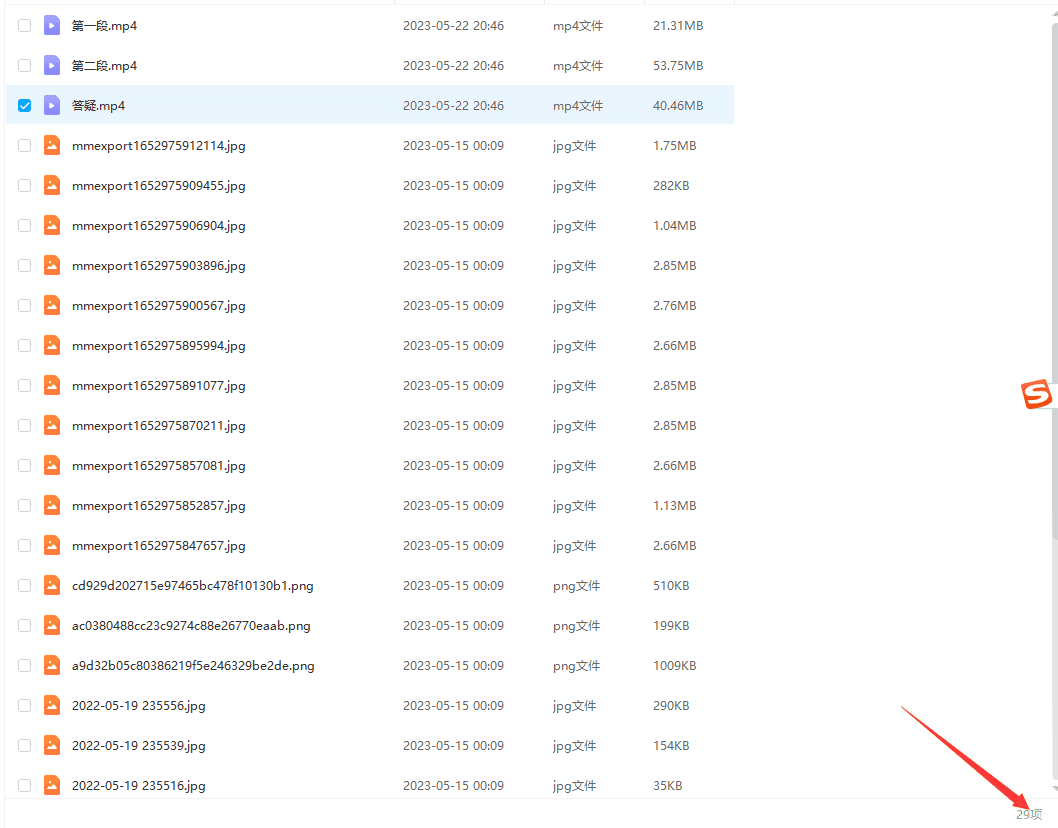Image resolution: width=1058 pixels, height=828 pixels.
Task: Check the box for 第一段.mp4
Action: point(25,26)
